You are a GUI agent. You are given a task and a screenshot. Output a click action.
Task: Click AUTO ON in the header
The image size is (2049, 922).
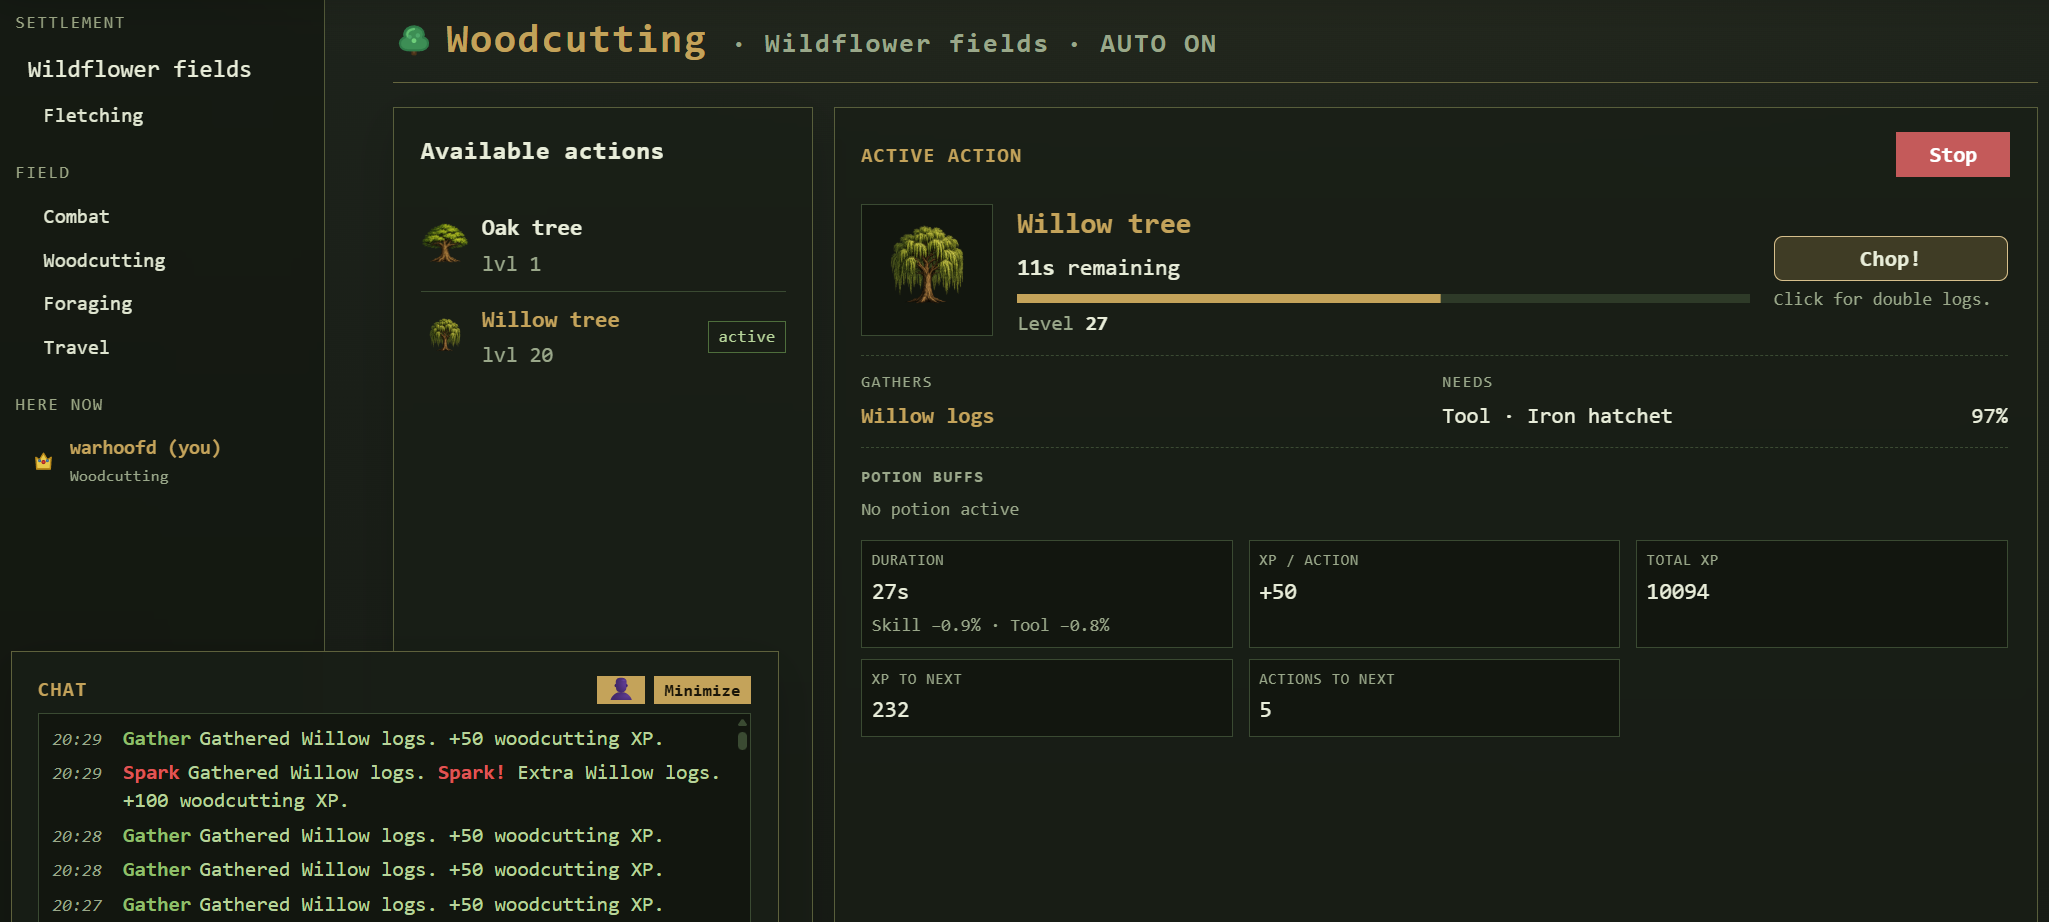pyautogui.click(x=1158, y=44)
